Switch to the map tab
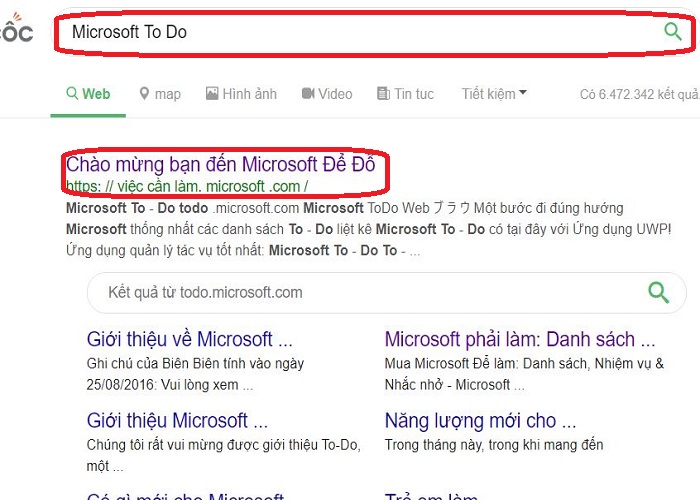The image size is (700, 500). [x=160, y=94]
